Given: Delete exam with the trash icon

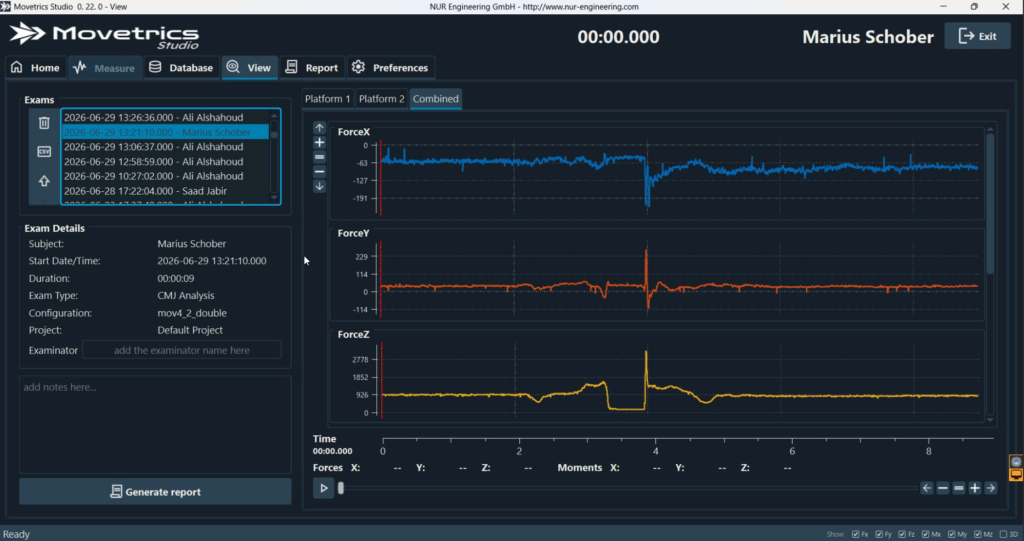Looking at the screenshot, I should click(44, 122).
